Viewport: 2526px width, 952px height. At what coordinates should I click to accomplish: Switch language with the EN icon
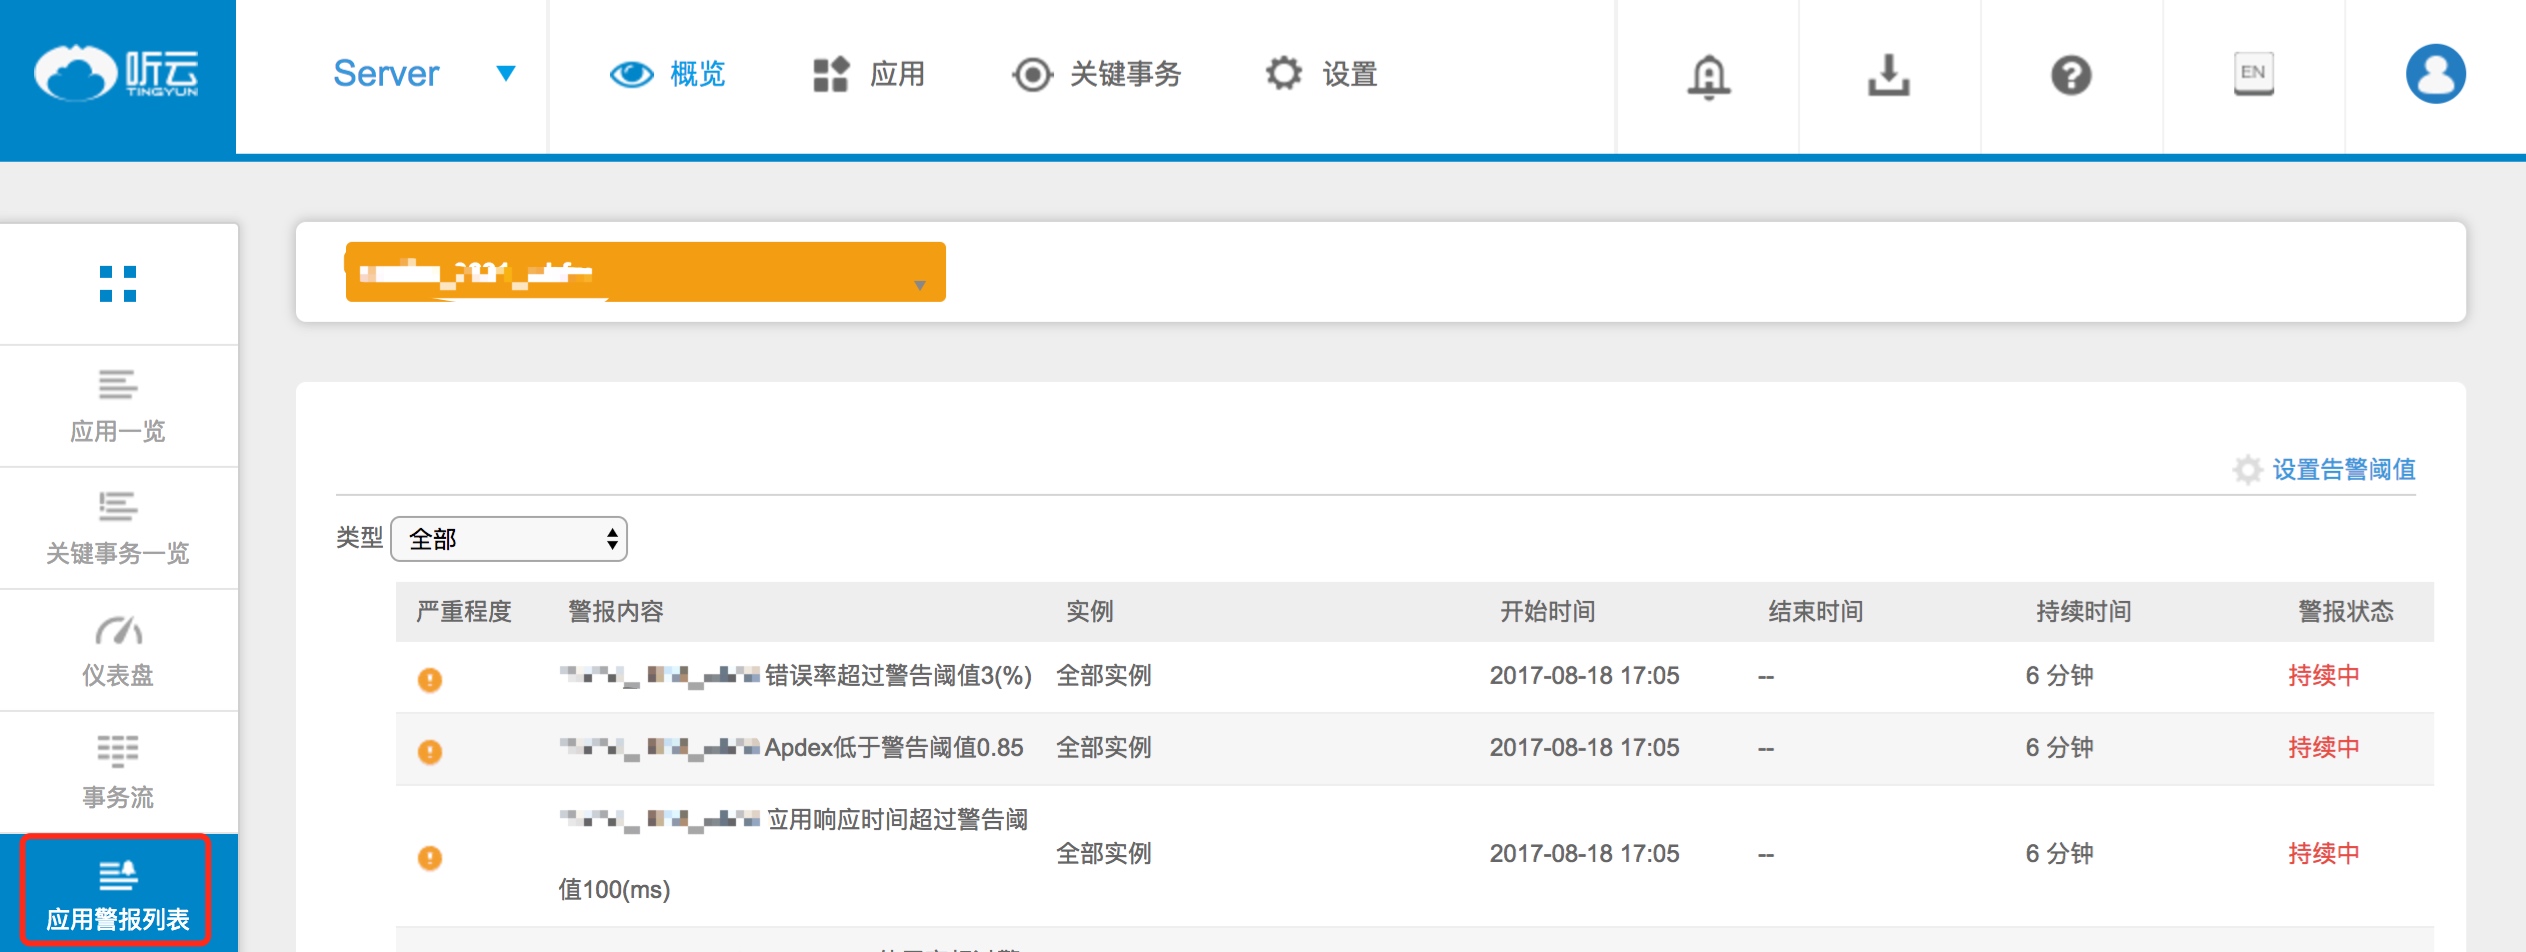[2253, 74]
